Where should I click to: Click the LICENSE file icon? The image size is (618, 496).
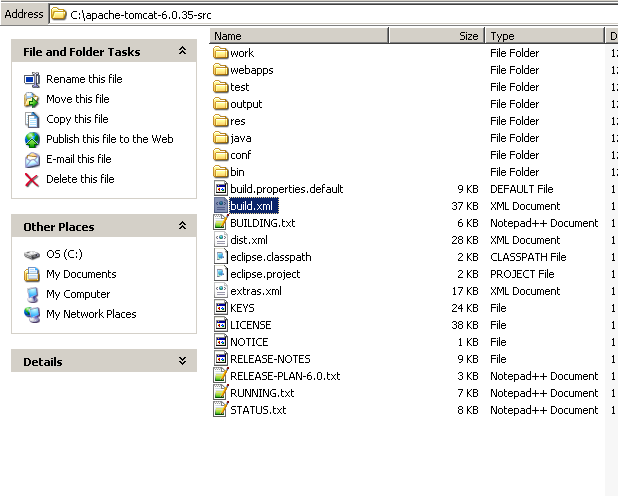[x=221, y=324]
